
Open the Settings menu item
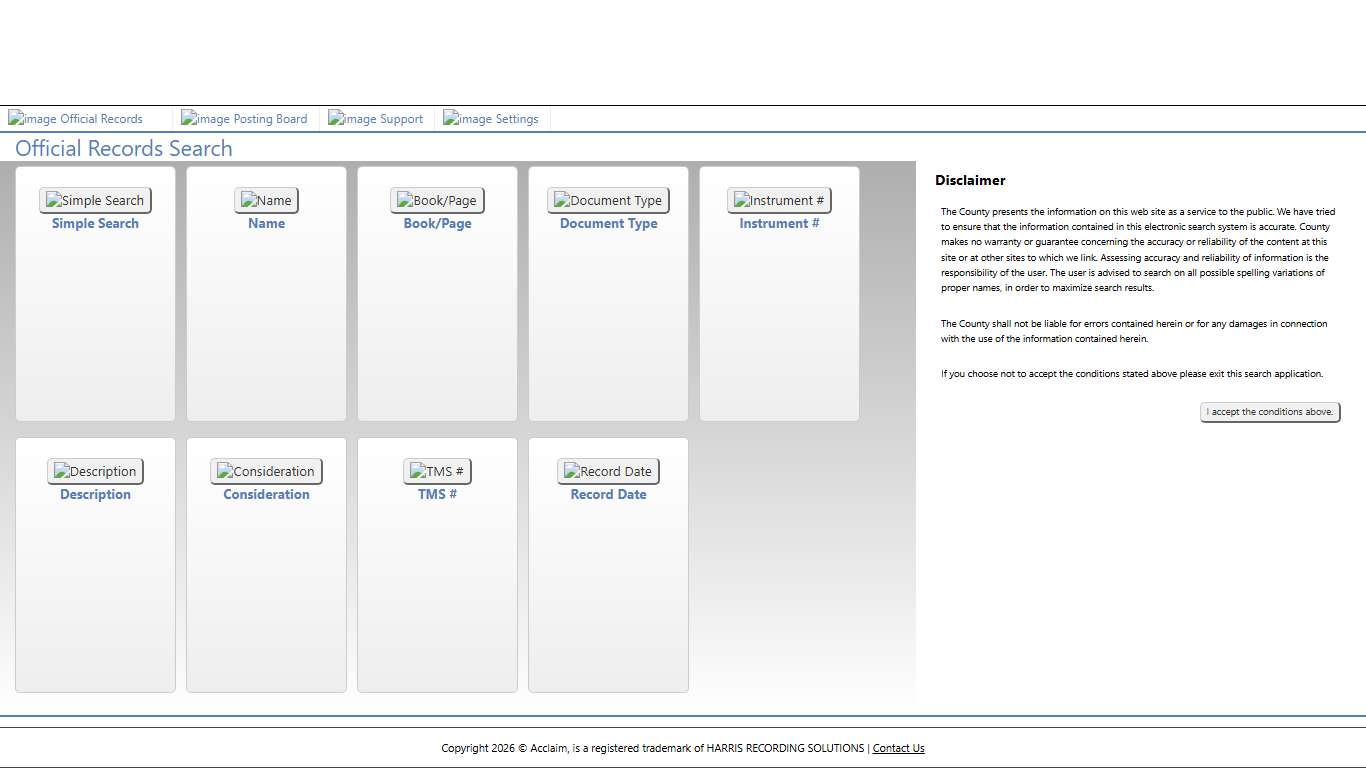click(x=491, y=119)
